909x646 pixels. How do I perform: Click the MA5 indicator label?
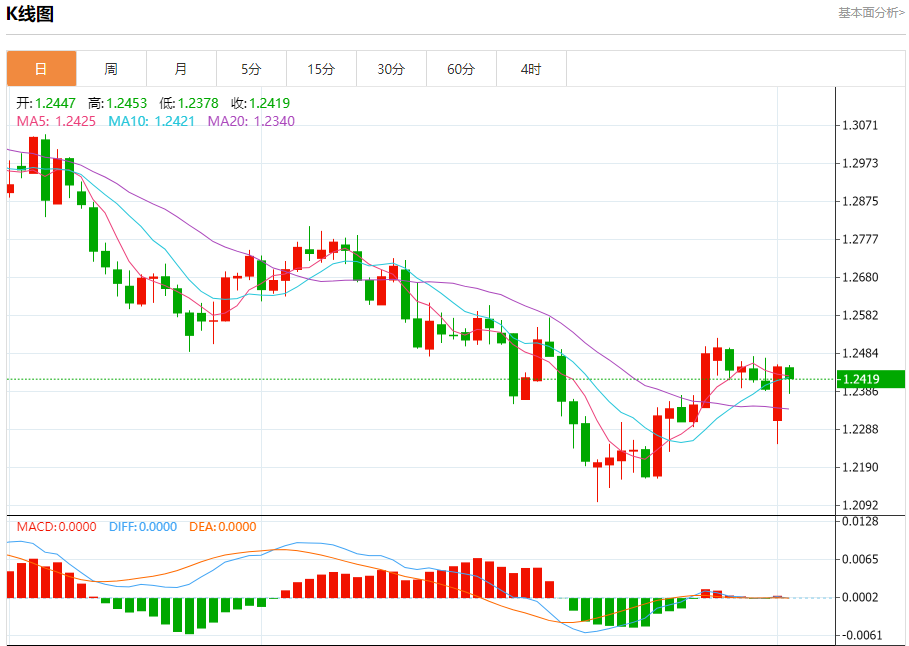56,121
